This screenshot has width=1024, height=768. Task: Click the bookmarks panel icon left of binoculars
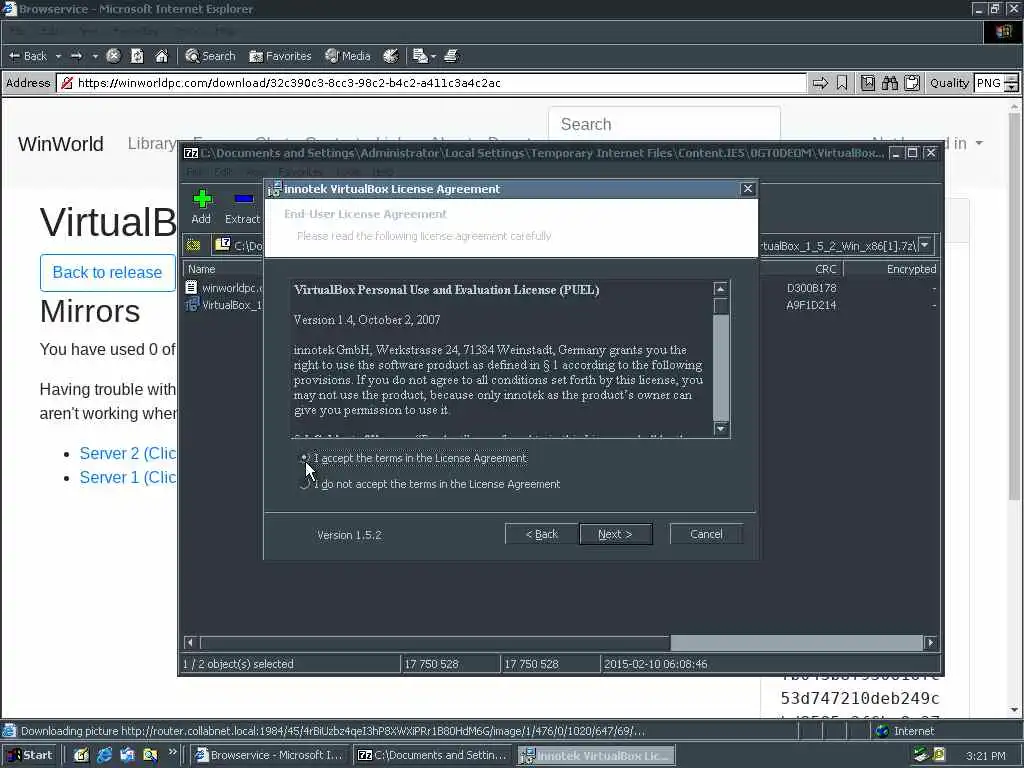click(867, 83)
